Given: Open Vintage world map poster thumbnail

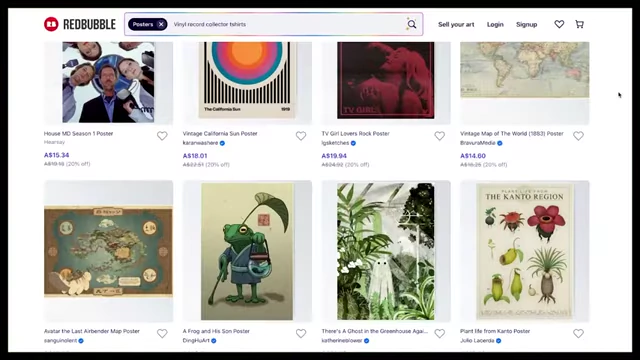Looking at the screenshot, I should coord(524,83).
